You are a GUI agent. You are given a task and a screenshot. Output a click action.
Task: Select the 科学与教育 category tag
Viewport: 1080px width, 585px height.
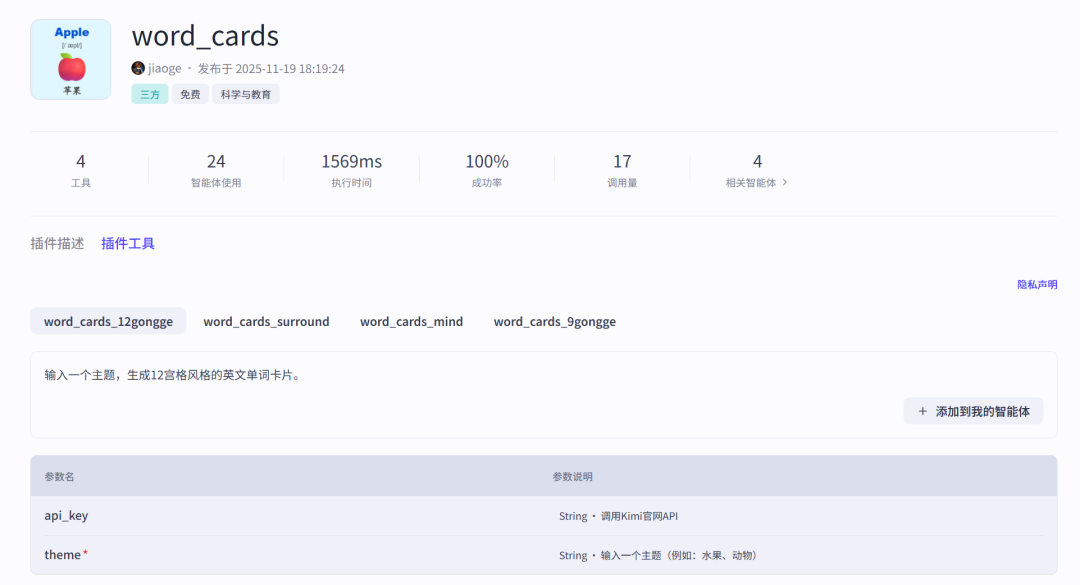tap(246, 95)
